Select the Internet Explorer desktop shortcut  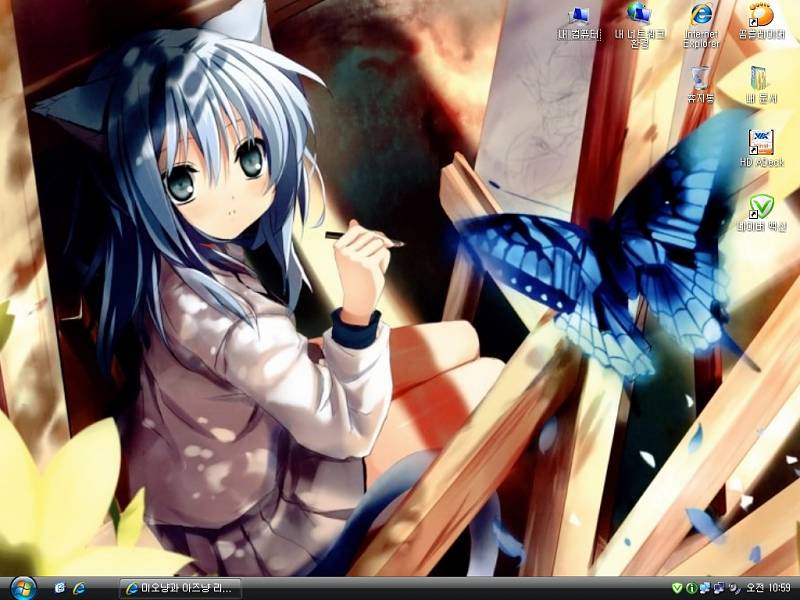(x=701, y=17)
